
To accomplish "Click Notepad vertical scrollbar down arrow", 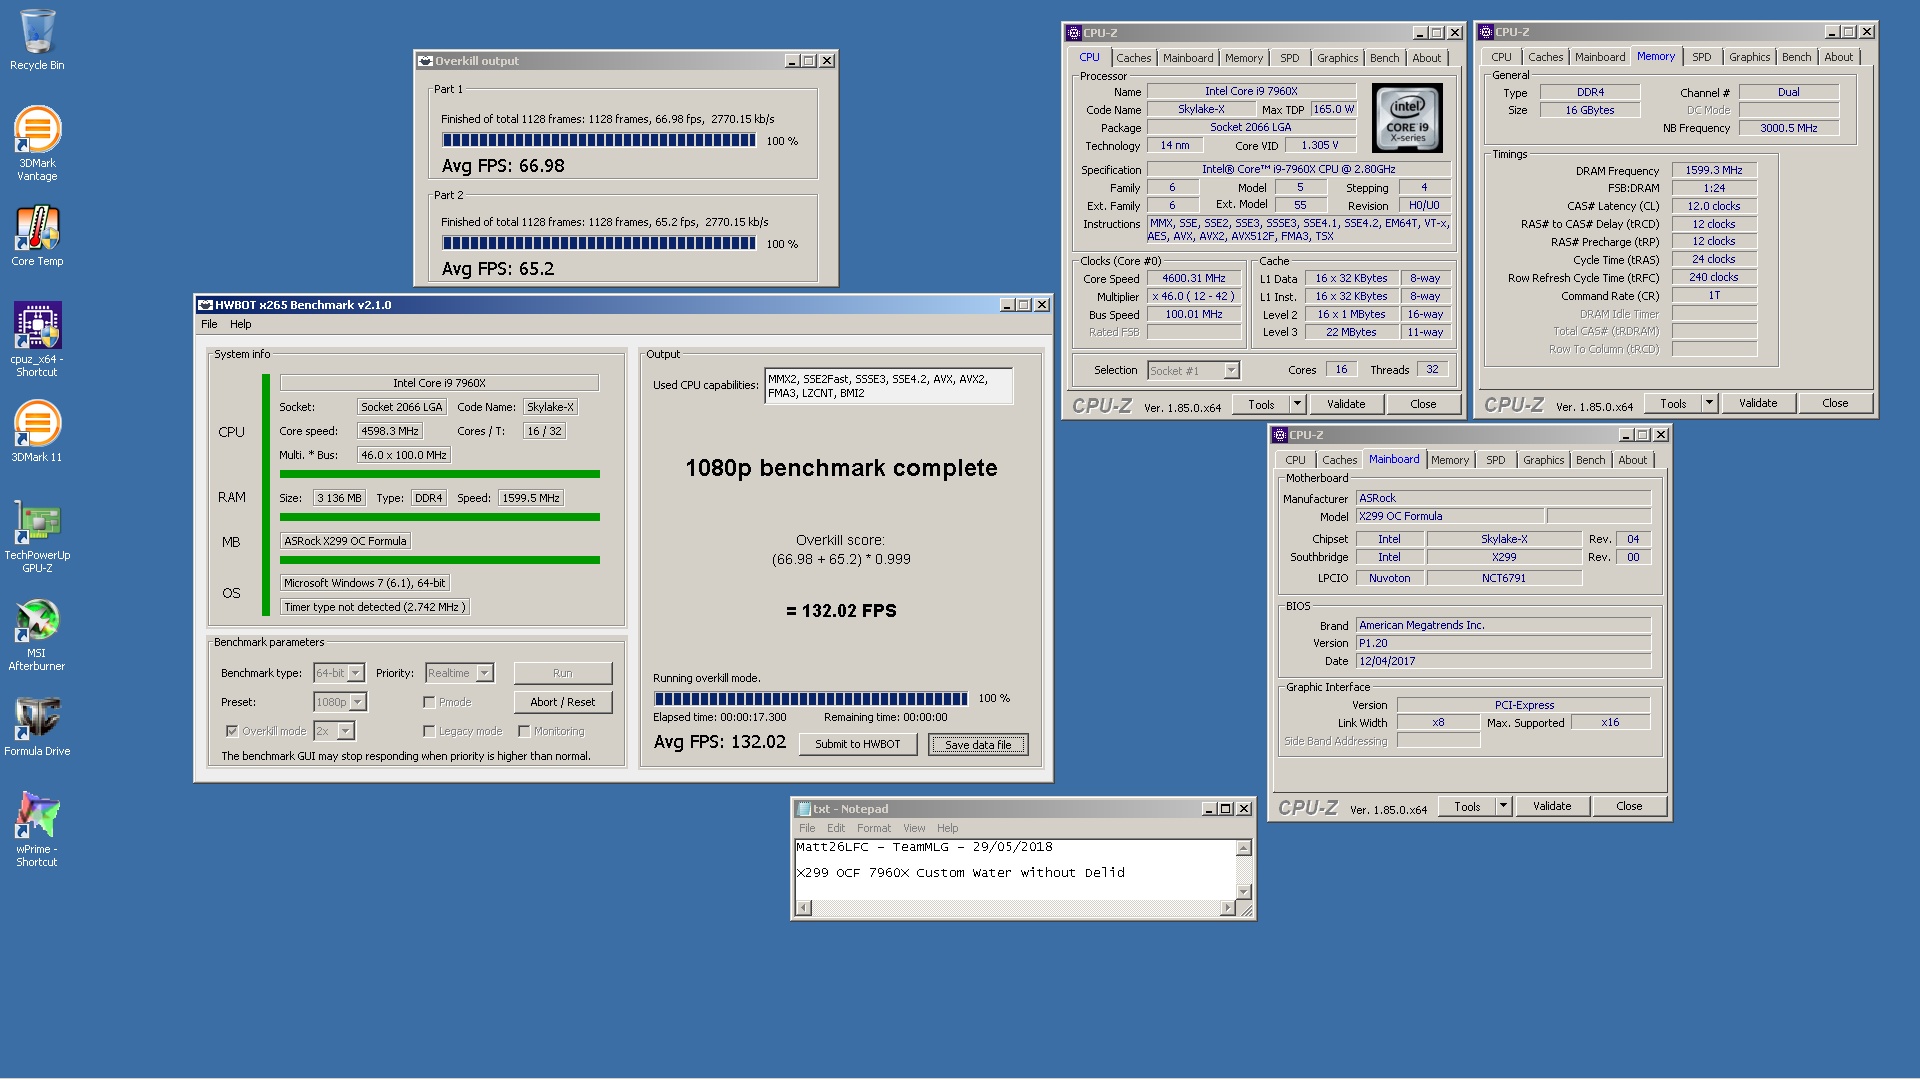I will point(1244,891).
